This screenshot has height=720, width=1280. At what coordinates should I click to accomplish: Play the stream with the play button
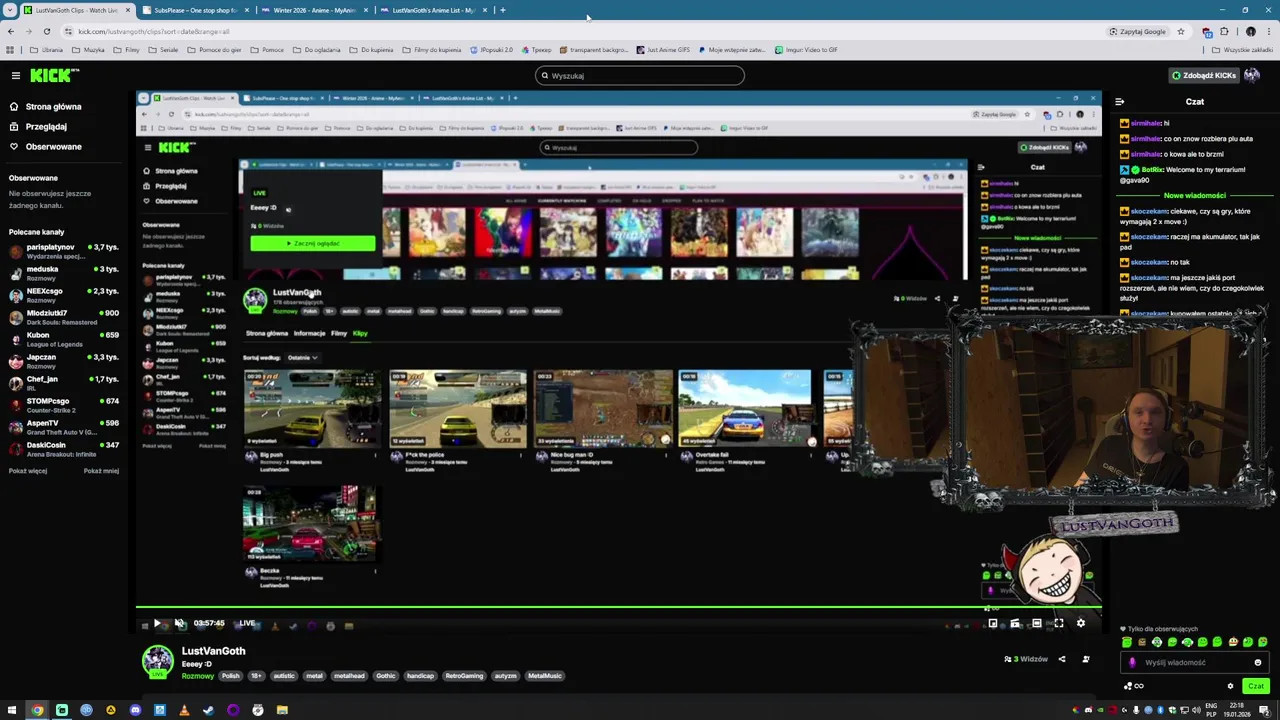(x=157, y=624)
